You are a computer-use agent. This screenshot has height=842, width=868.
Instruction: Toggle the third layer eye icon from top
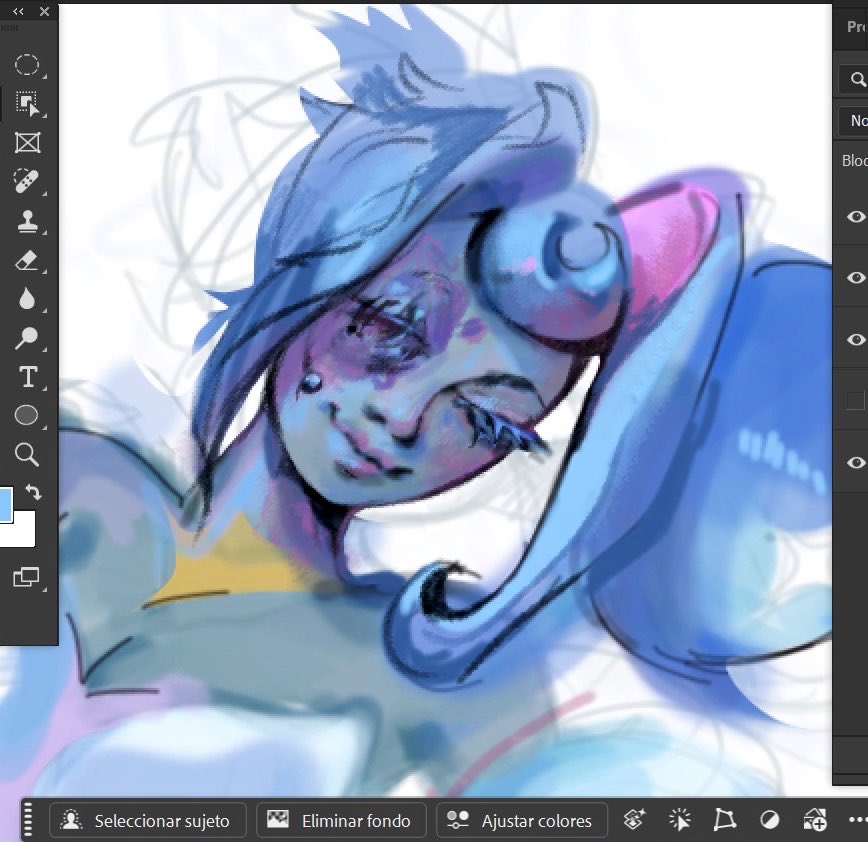pyautogui.click(x=856, y=339)
